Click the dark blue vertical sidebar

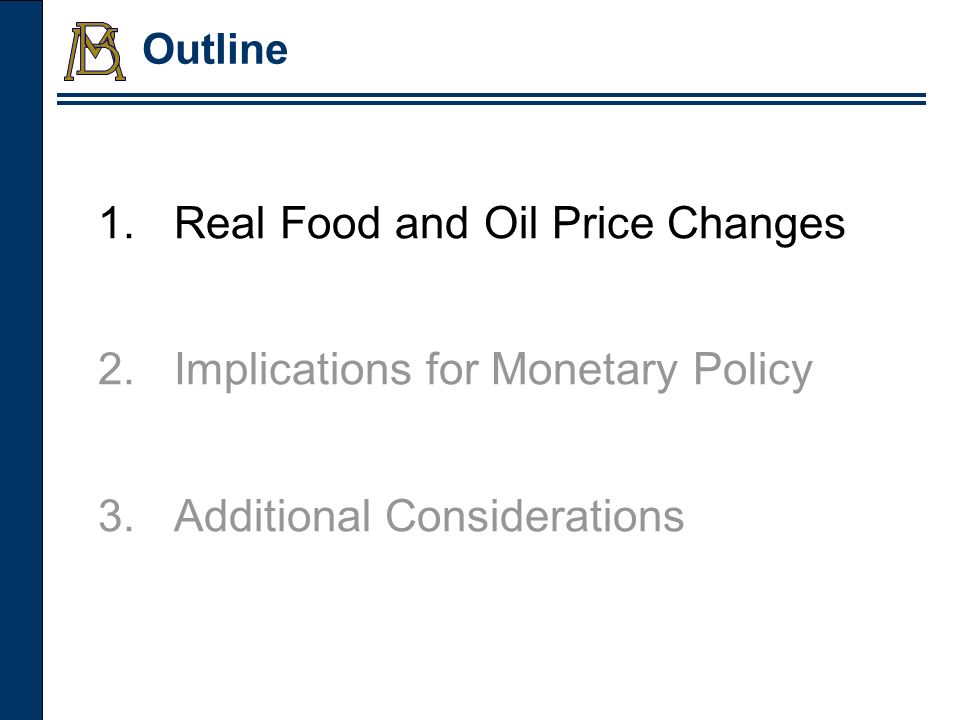pos(21,360)
